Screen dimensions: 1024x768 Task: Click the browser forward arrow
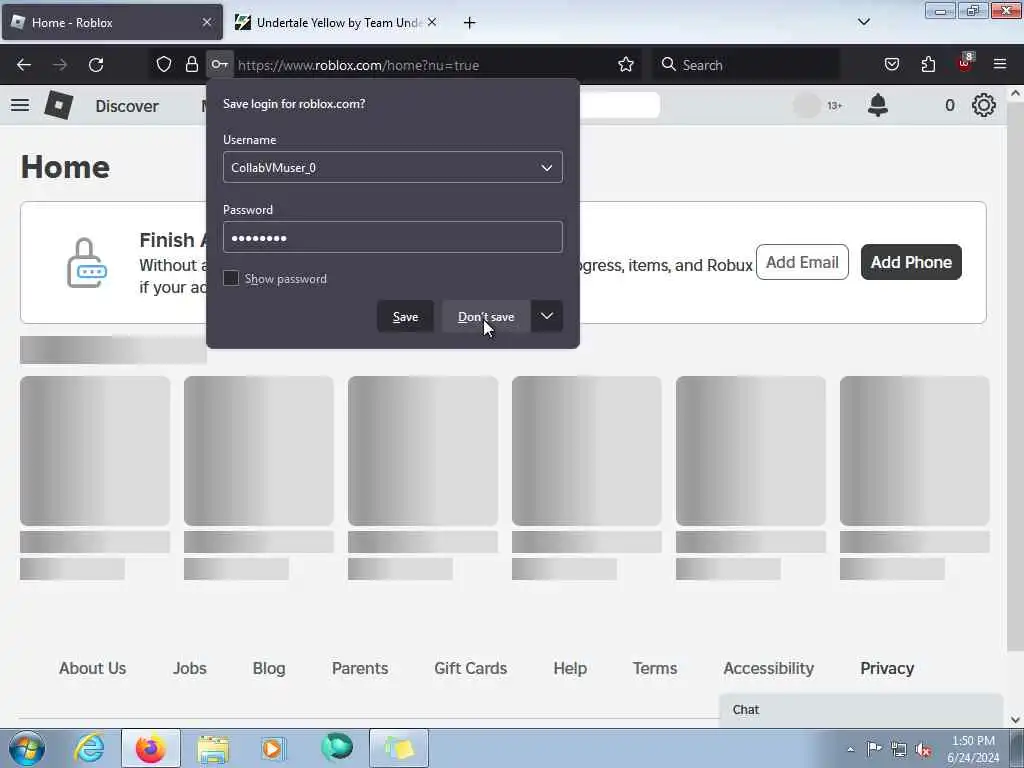[60, 65]
